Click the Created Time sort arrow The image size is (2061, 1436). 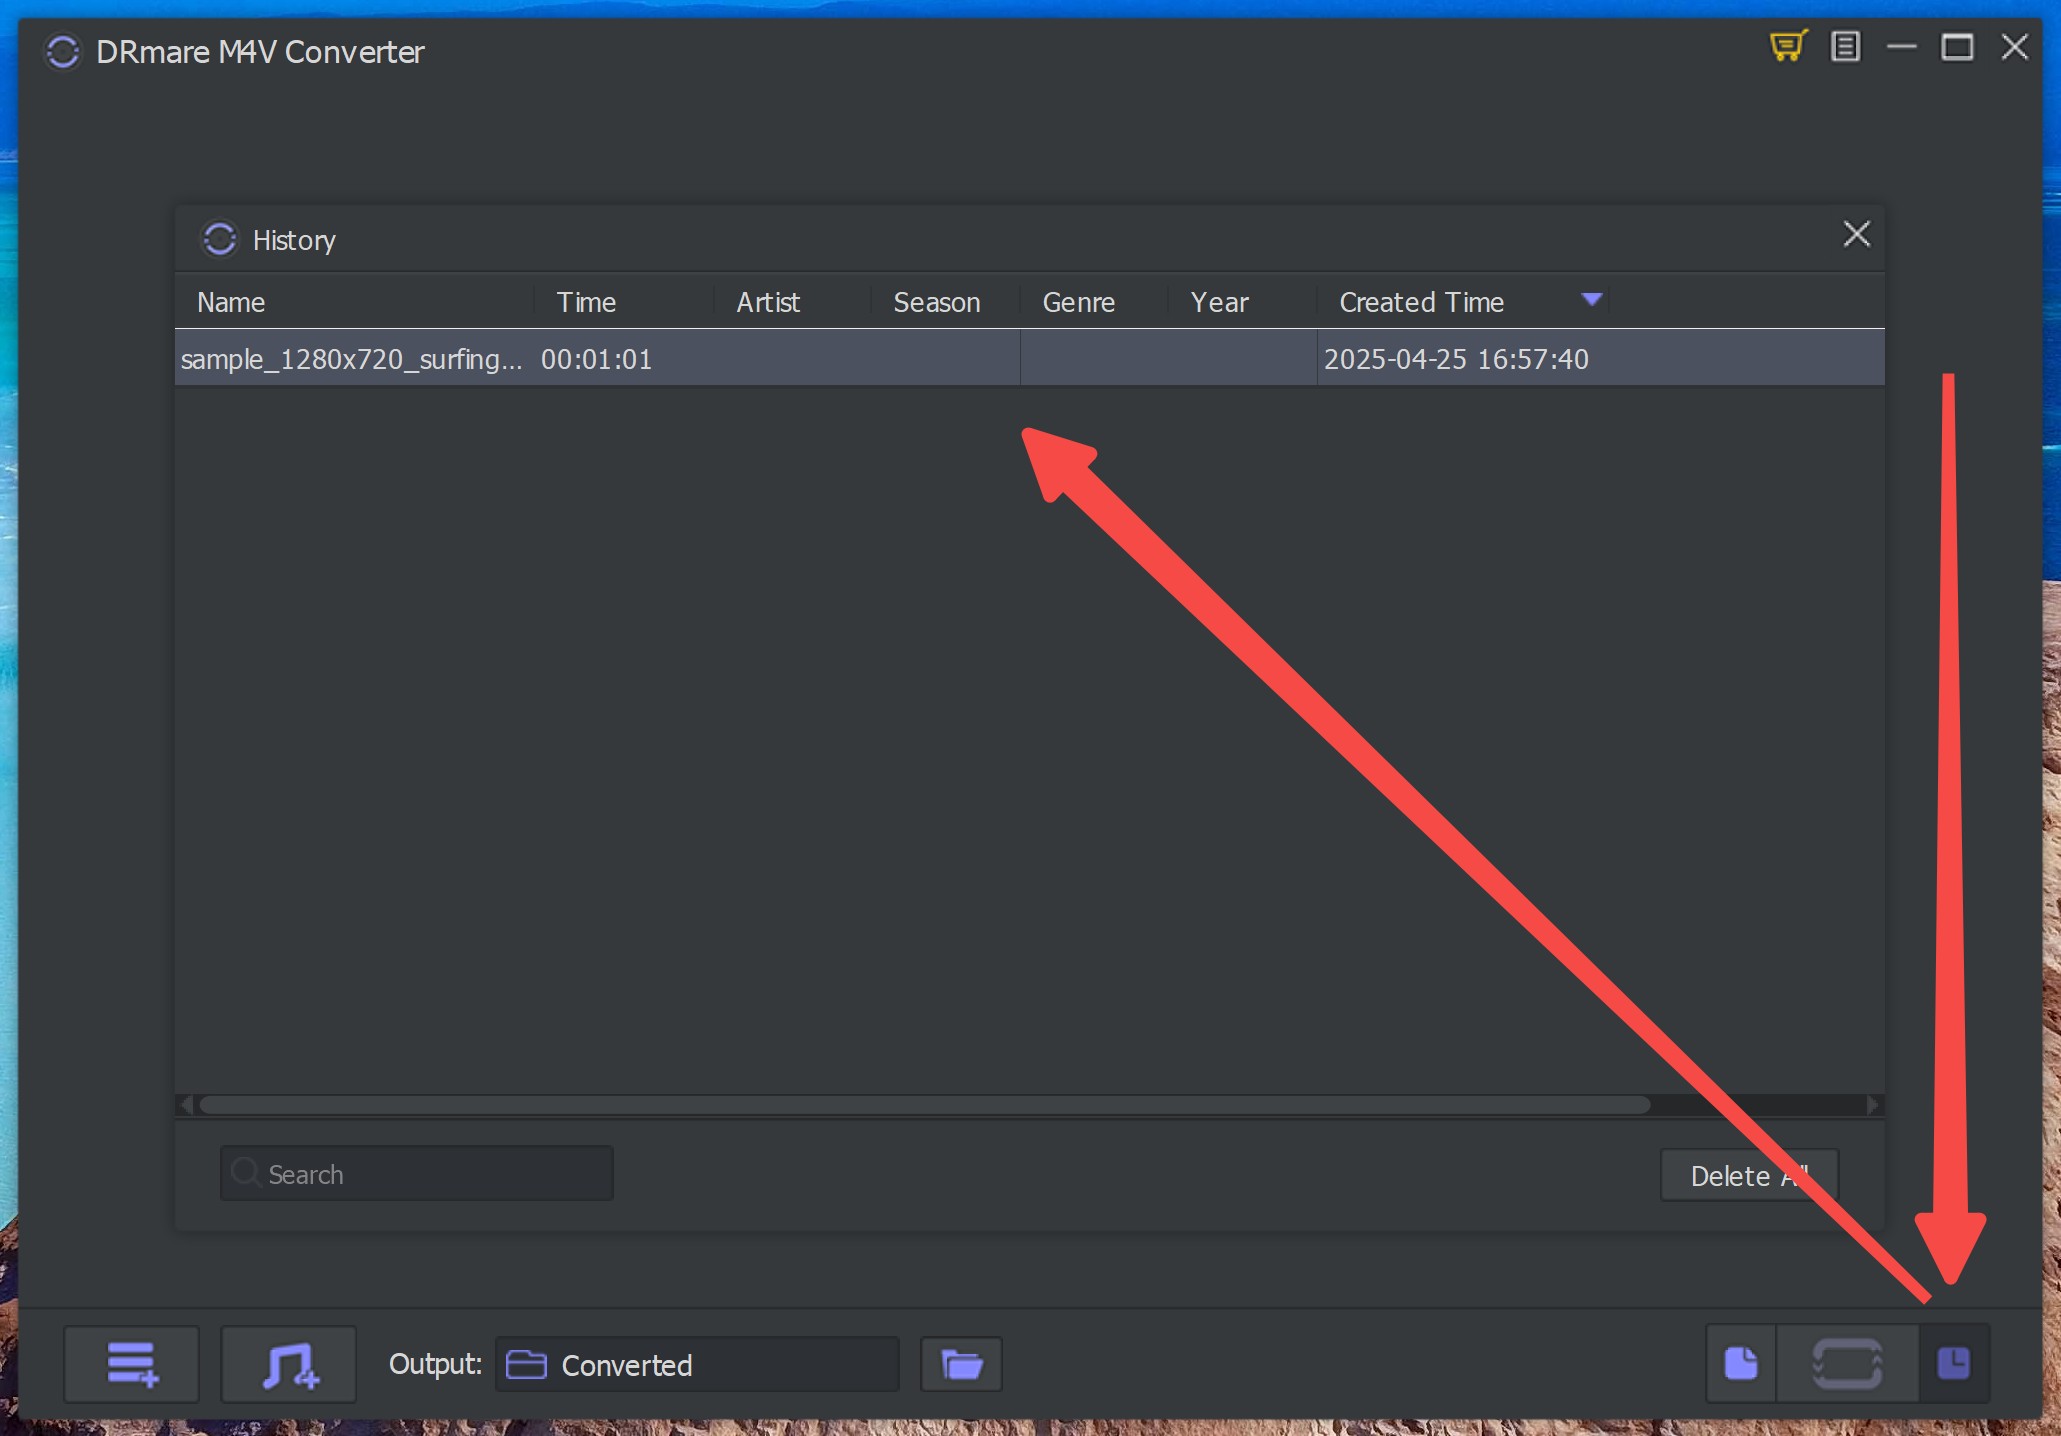1592,299
